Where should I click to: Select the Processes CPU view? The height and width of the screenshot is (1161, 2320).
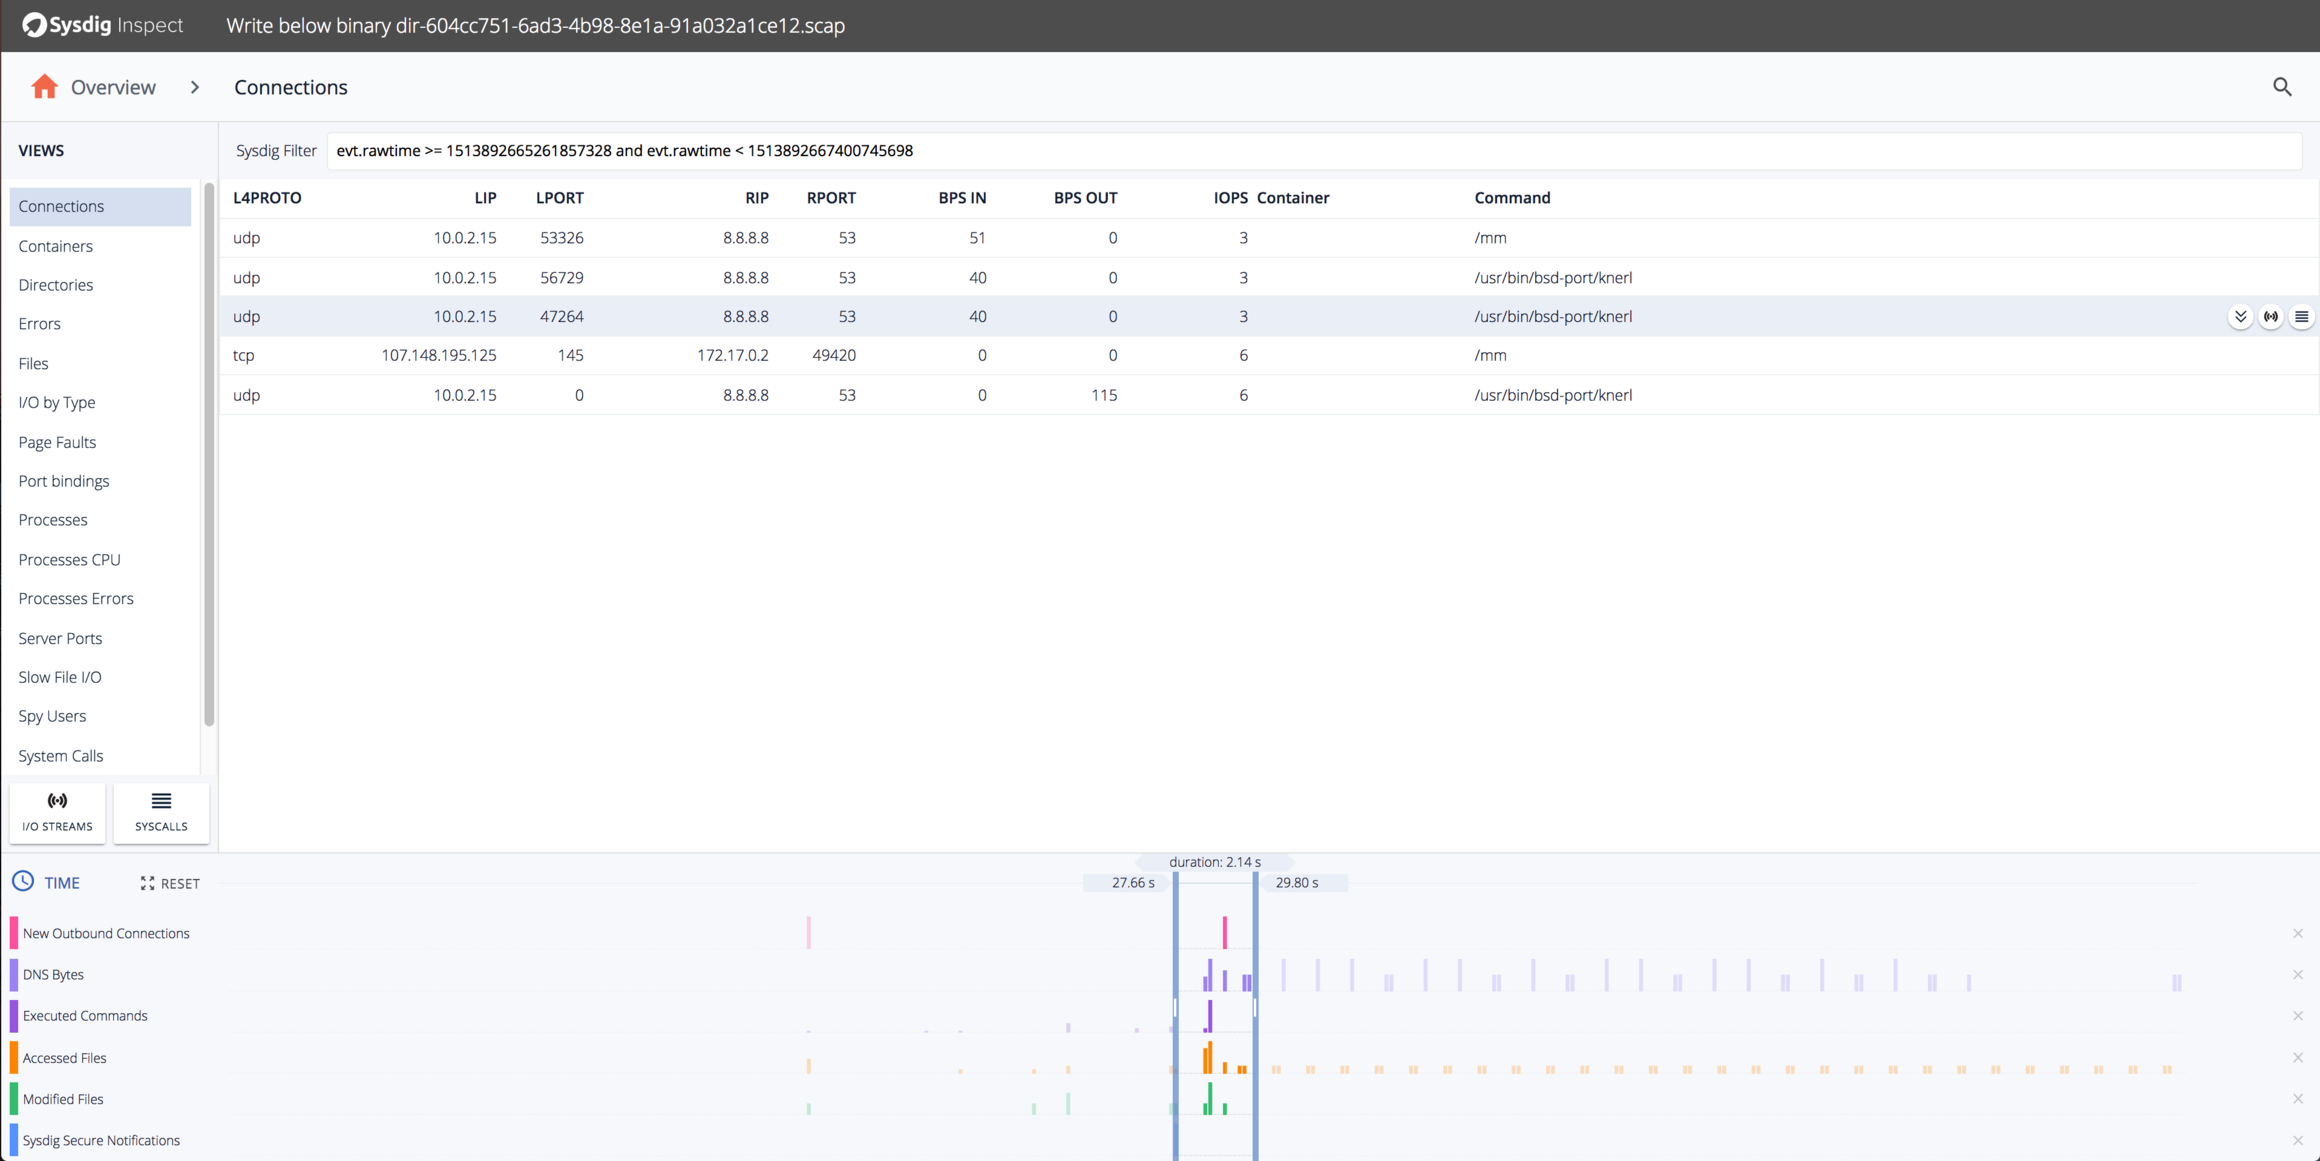click(100, 560)
